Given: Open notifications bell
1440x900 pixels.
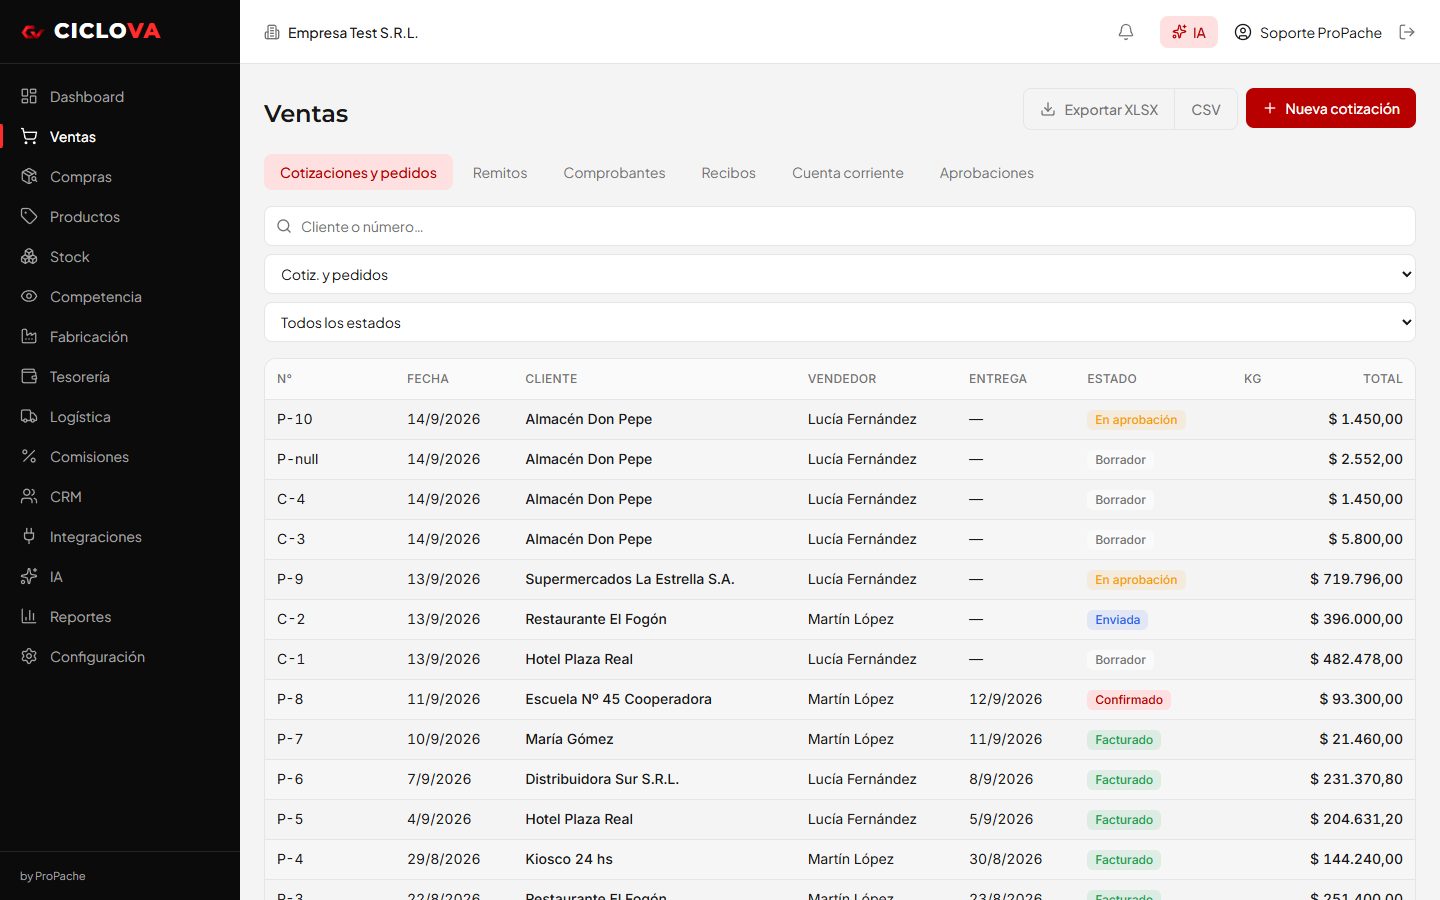Looking at the screenshot, I should (x=1126, y=32).
